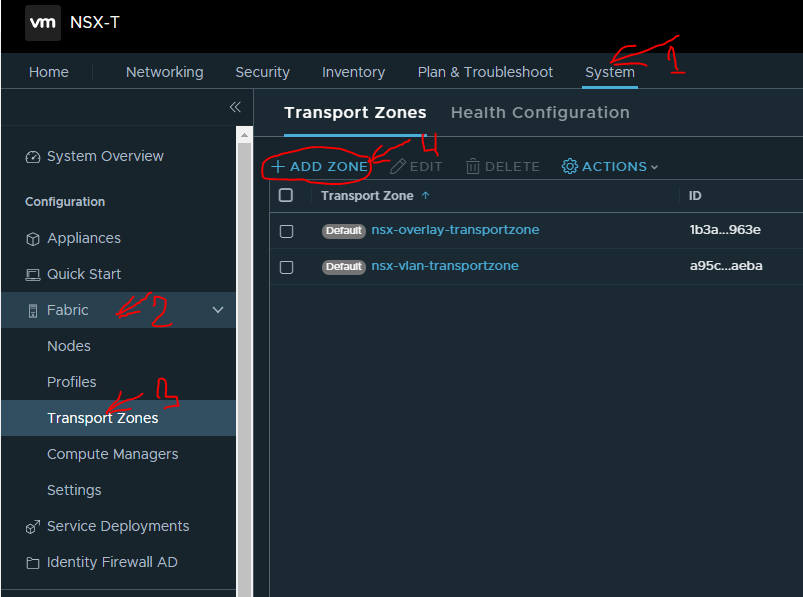
Task: Open Settings under Fabric
Action: [74, 491]
